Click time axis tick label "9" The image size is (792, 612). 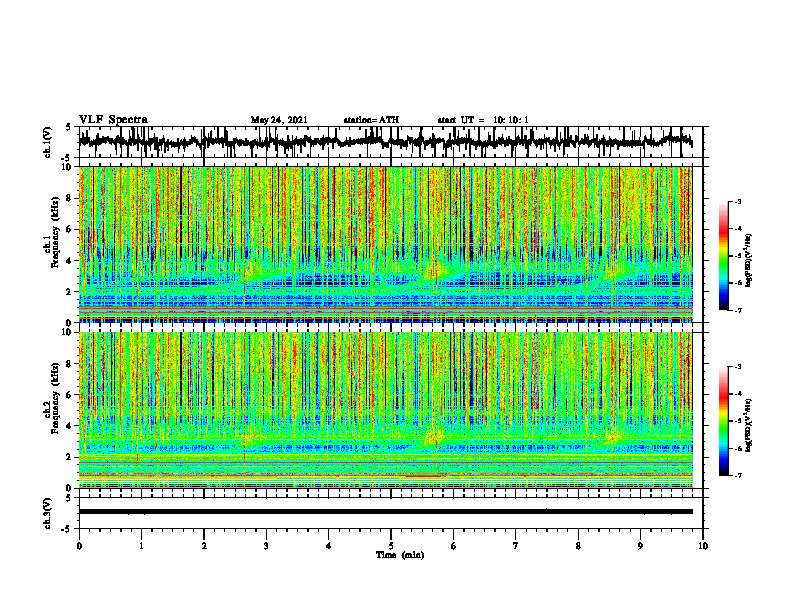(640, 546)
